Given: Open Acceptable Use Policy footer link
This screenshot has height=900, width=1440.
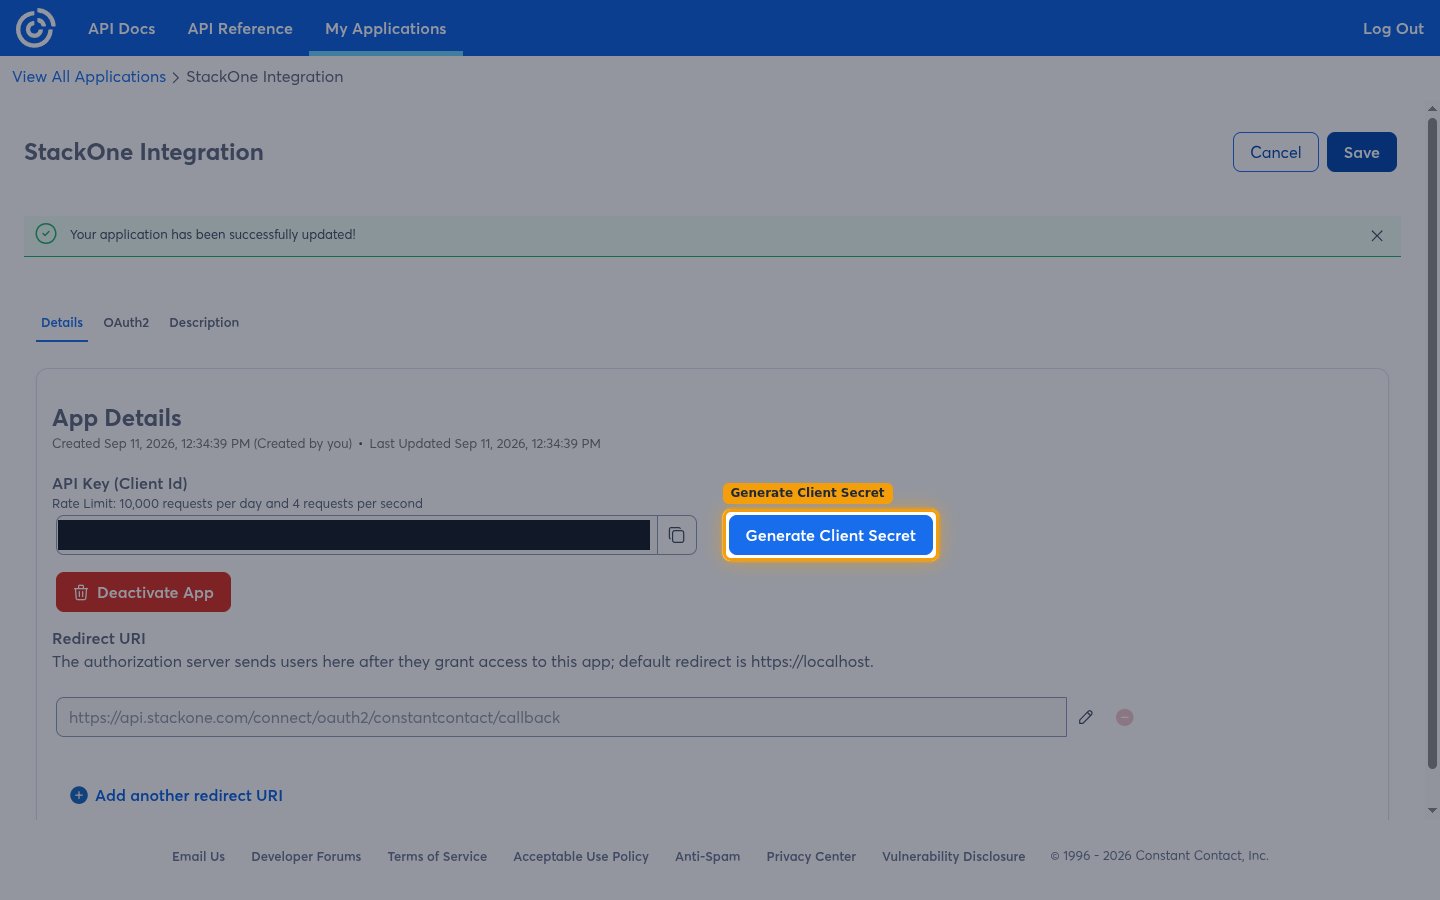Looking at the screenshot, I should point(581,856).
